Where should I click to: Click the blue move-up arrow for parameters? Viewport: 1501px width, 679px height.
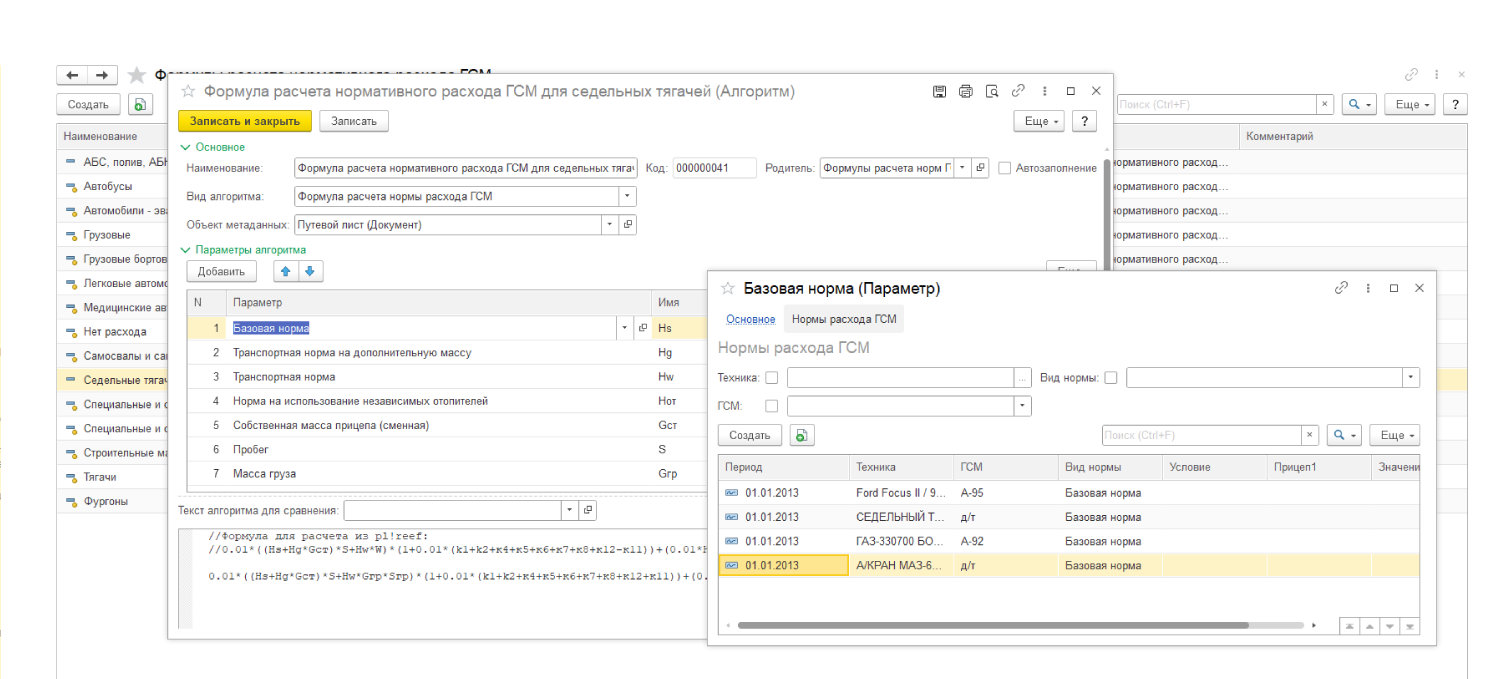click(287, 271)
